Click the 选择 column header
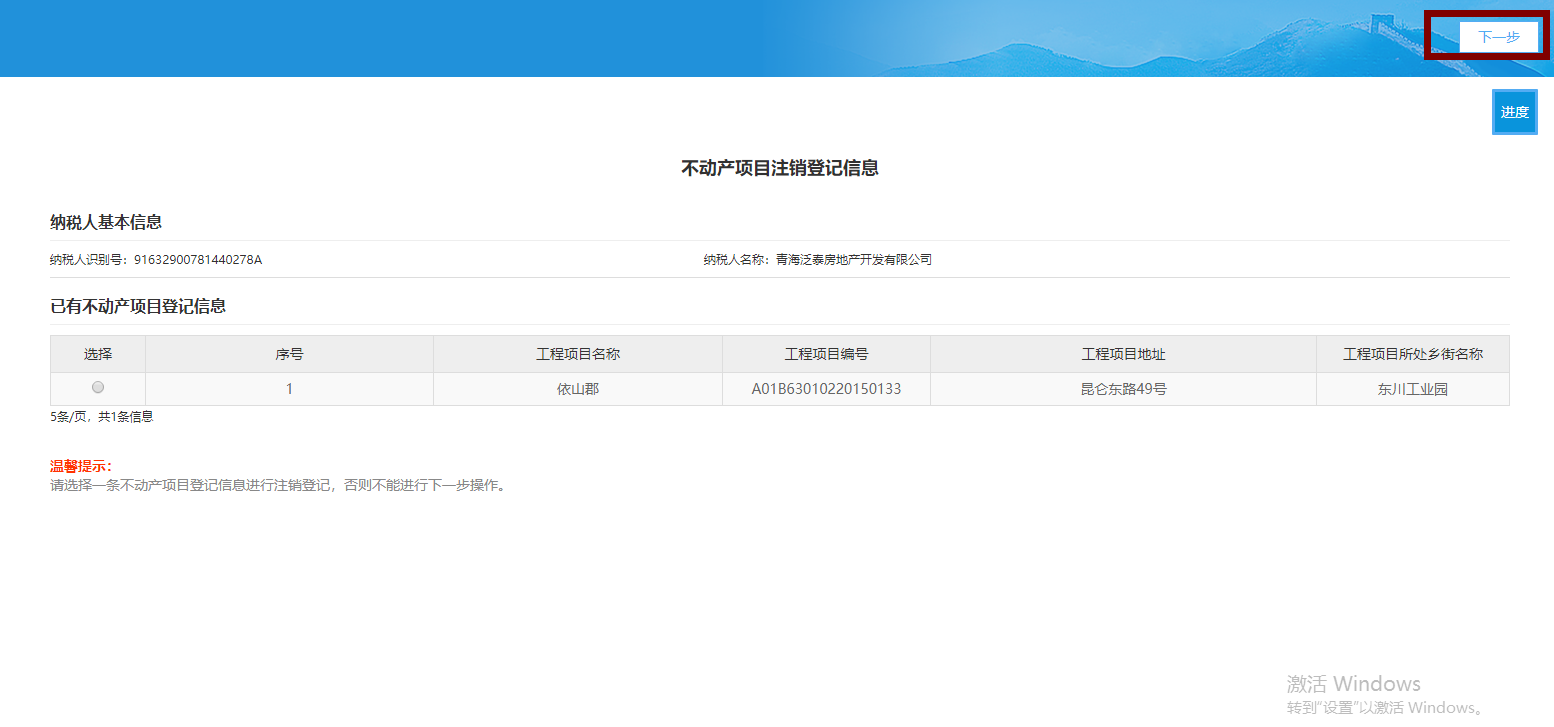Viewport: 1554px width, 727px height. tap(98, 354)
